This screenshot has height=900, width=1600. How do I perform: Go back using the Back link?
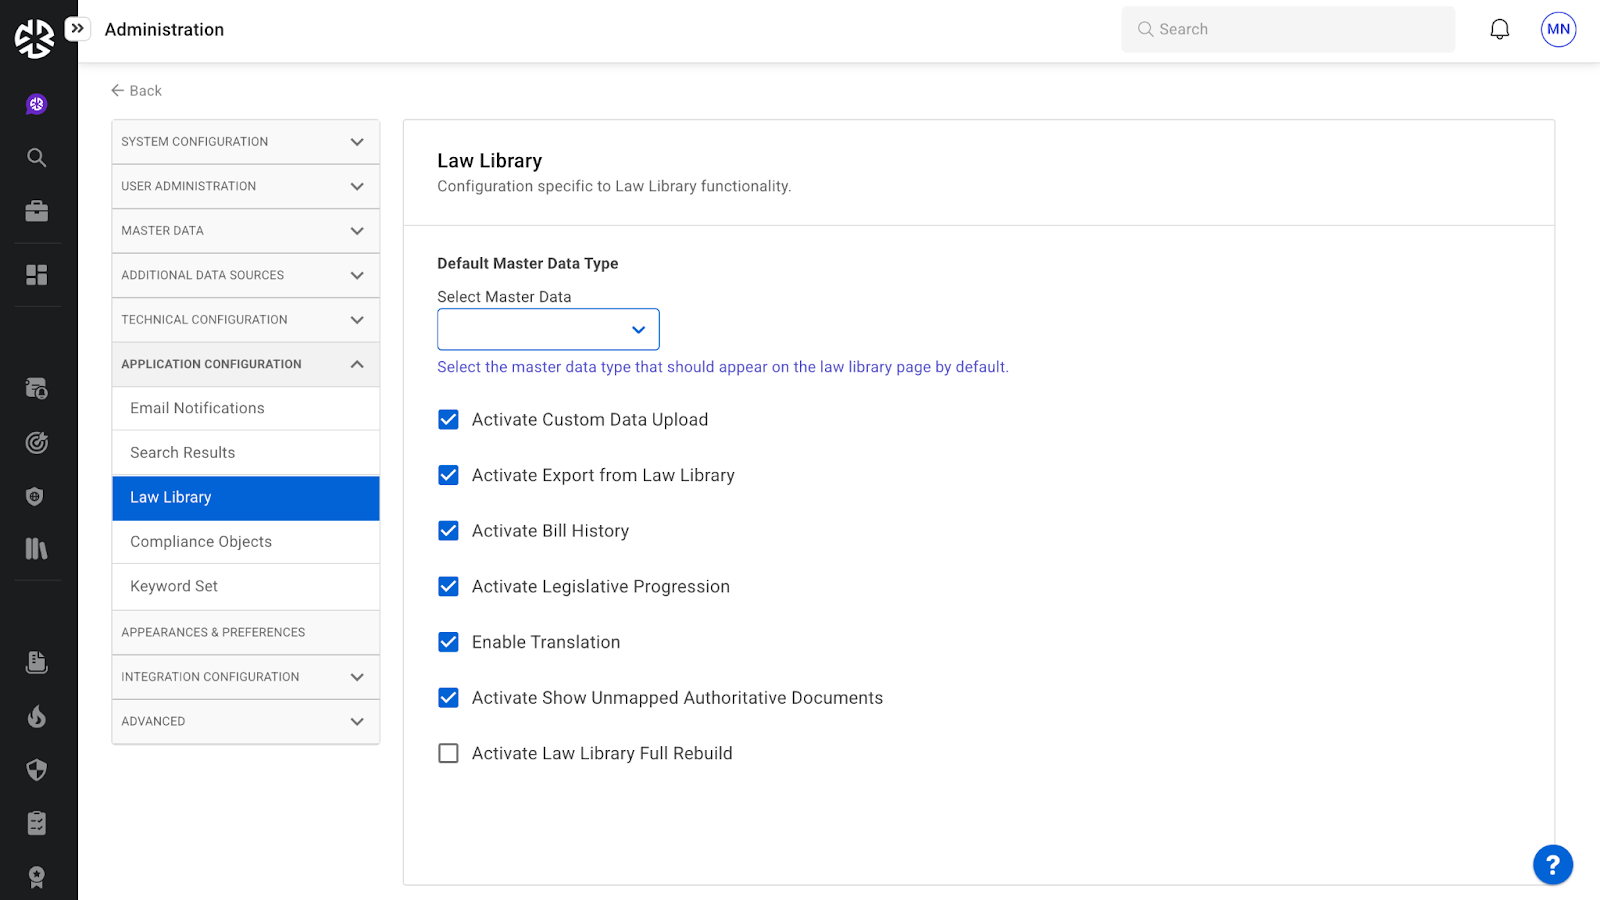point(136,91)
